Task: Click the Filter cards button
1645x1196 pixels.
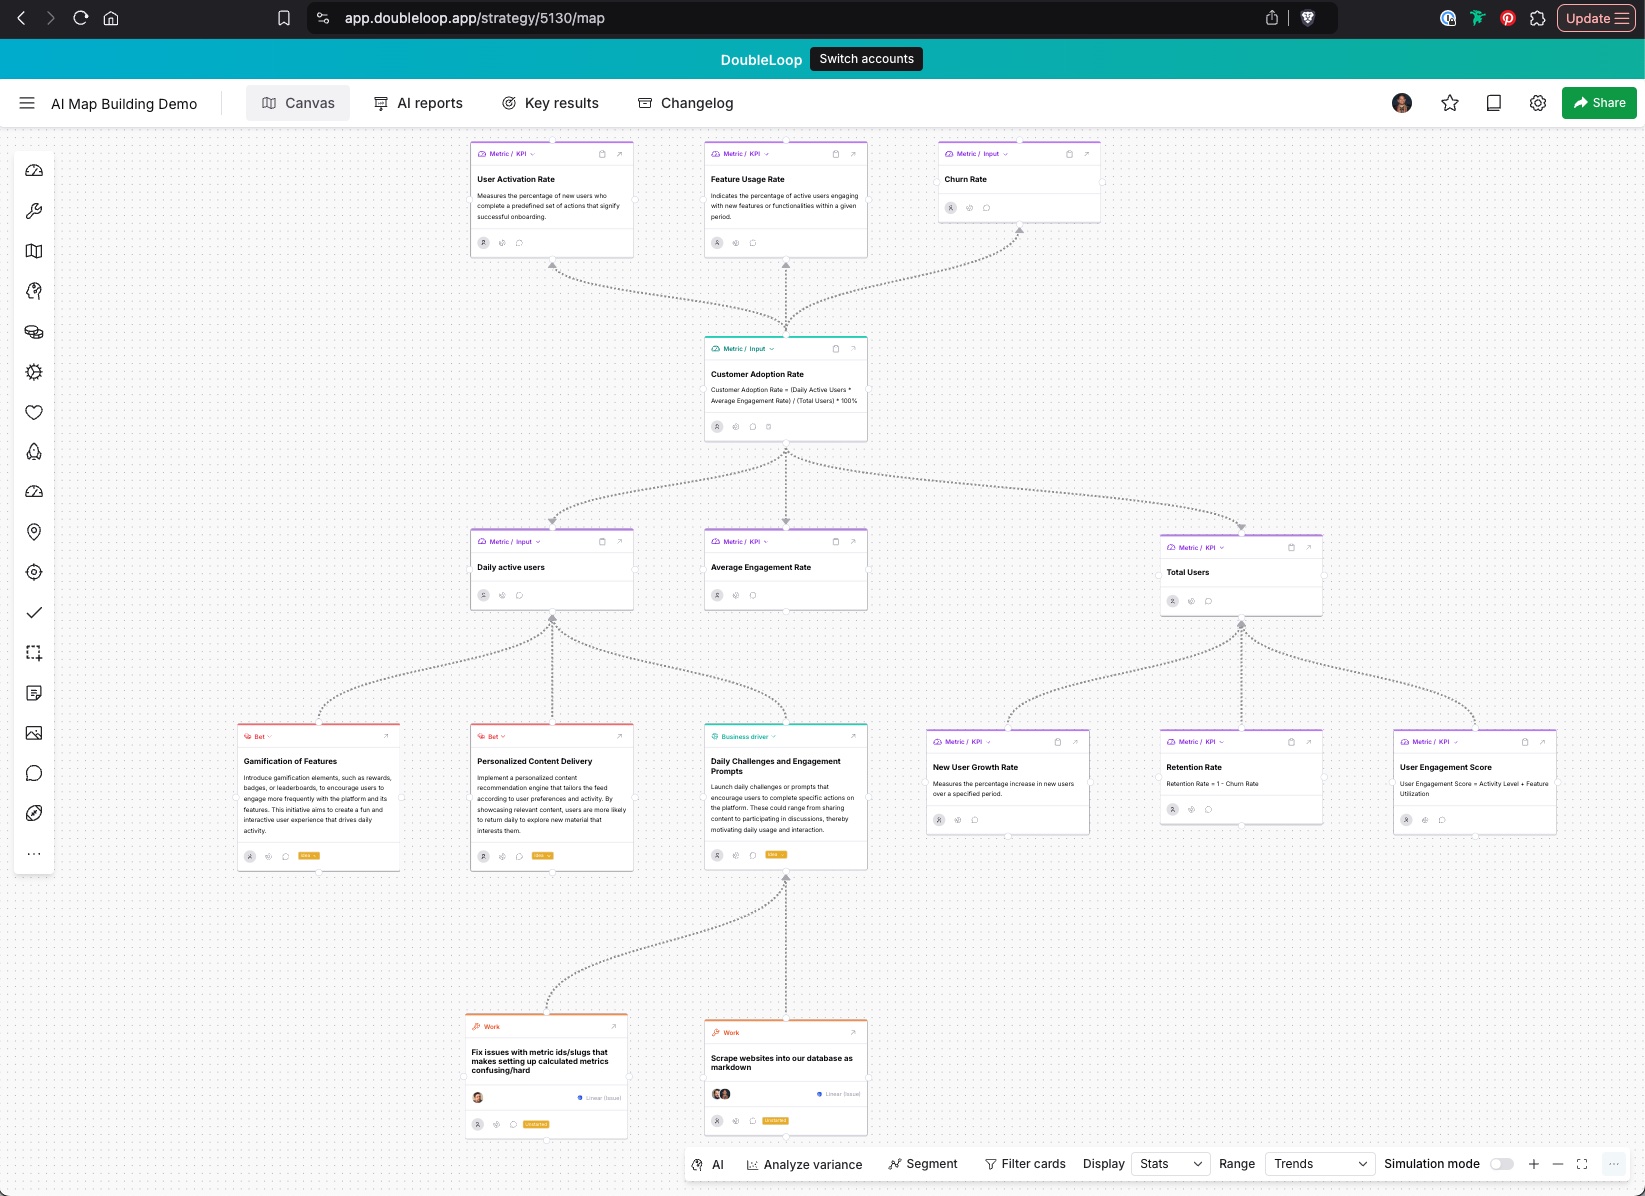Action: pyautogui.click(x=1025, y=1164)
